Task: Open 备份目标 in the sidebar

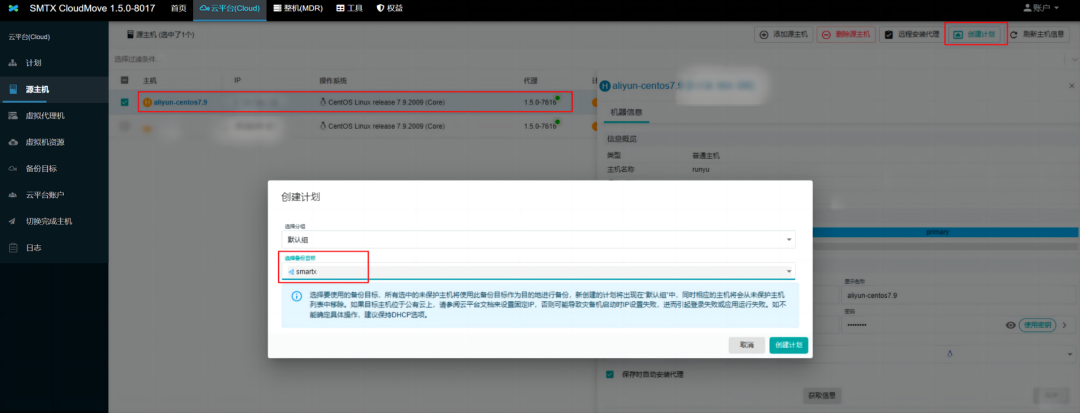Action: (54, 169)
